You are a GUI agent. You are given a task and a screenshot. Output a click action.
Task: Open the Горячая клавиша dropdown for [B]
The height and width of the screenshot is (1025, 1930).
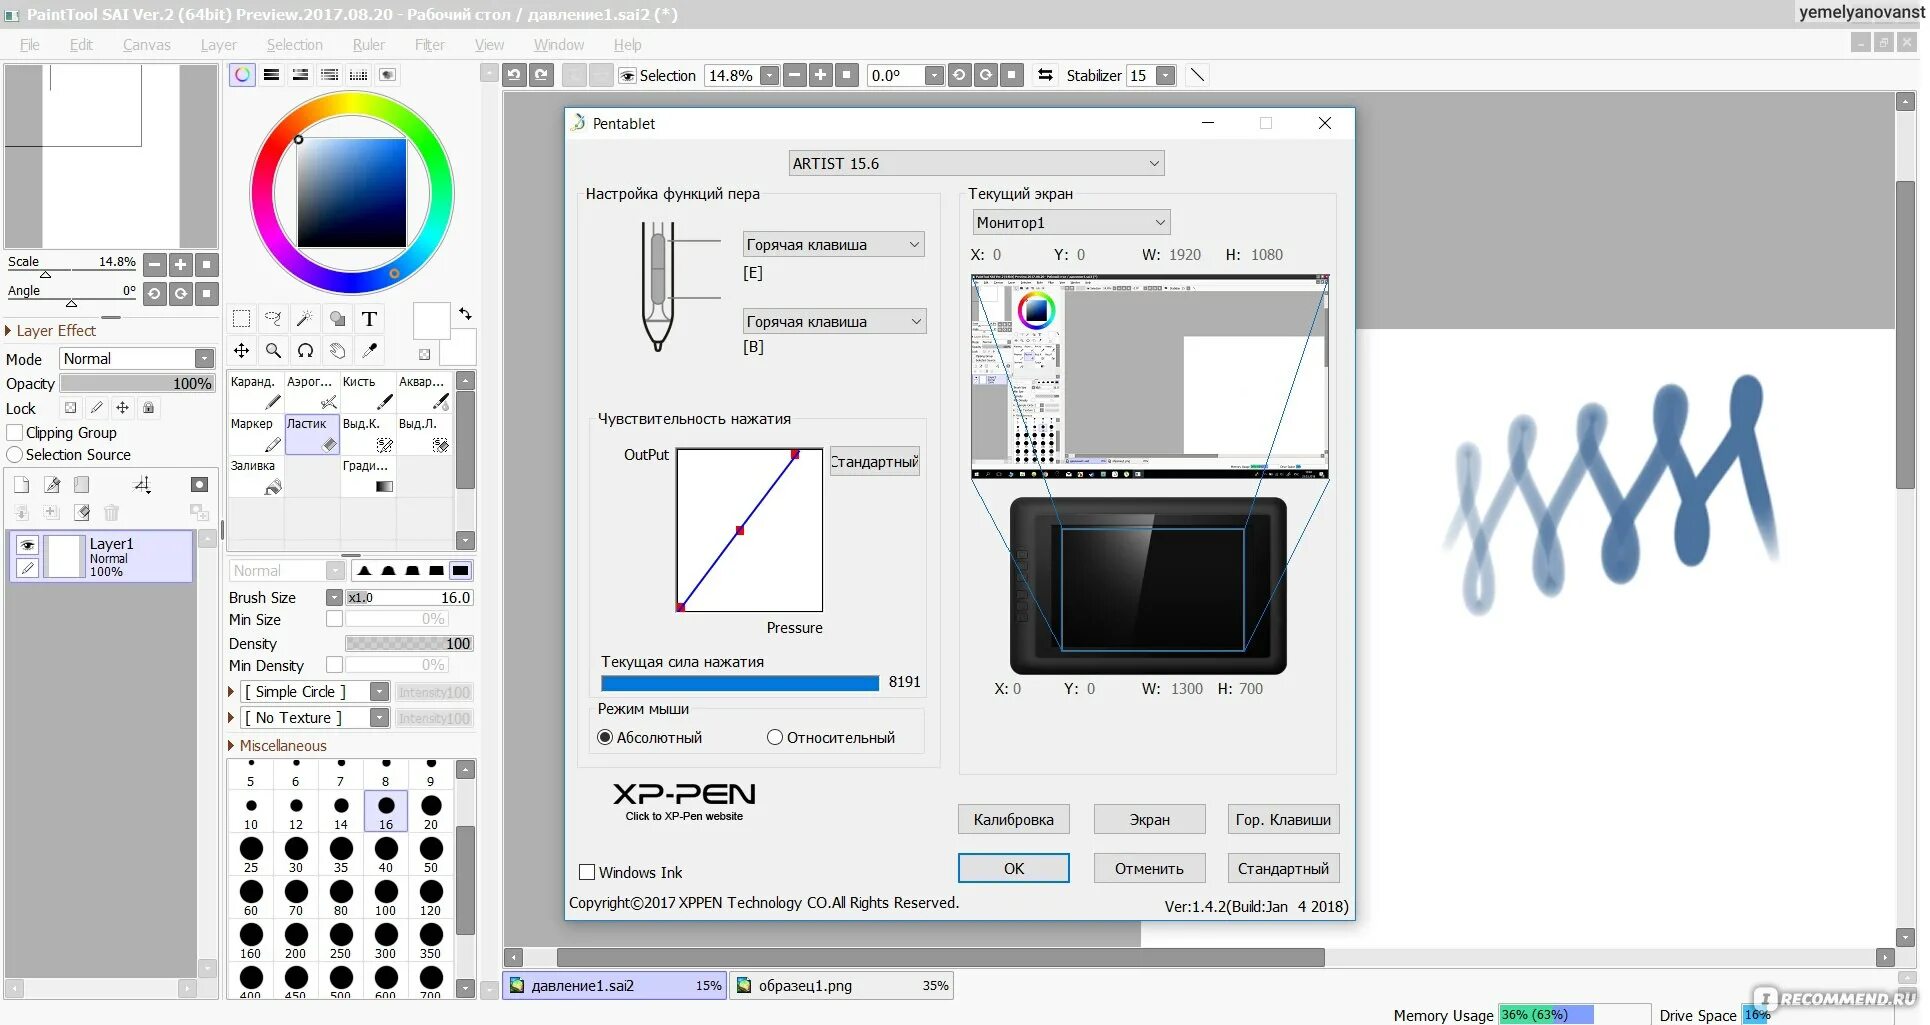(833, 321)
